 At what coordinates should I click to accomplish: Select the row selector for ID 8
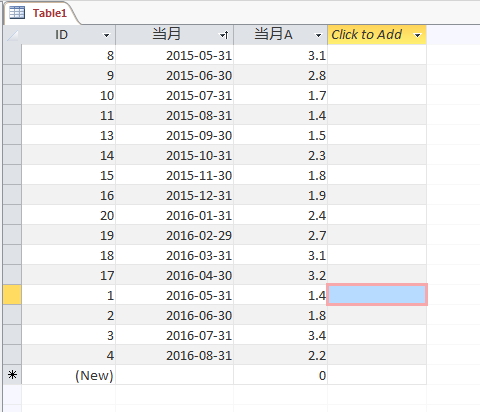coord(12,55)
